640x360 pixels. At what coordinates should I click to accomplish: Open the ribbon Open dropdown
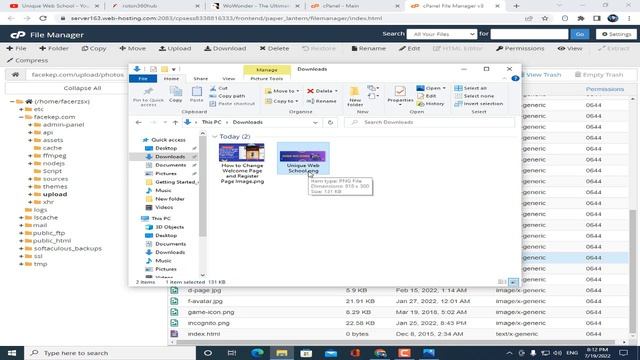point(431,88)
